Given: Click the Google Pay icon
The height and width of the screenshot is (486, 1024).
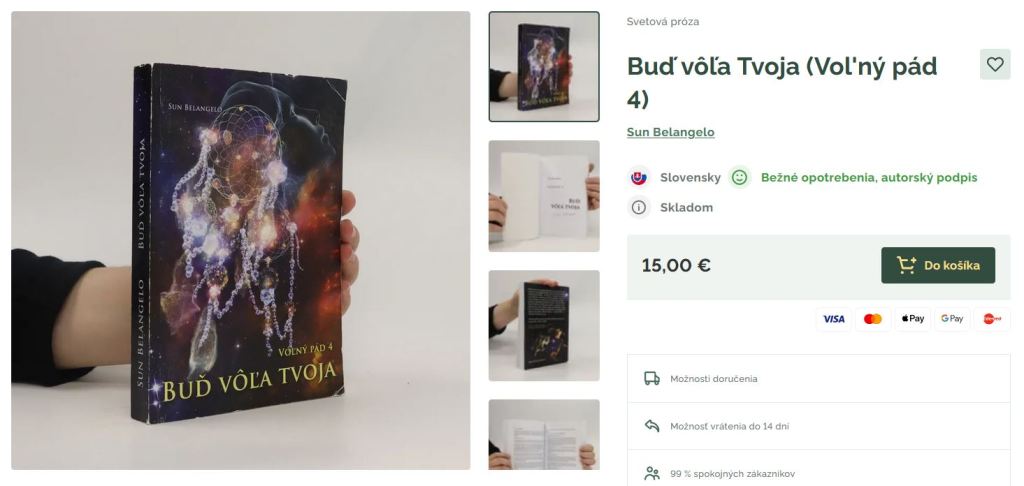Looking at the screenshot, I should (x=952, y=319).
